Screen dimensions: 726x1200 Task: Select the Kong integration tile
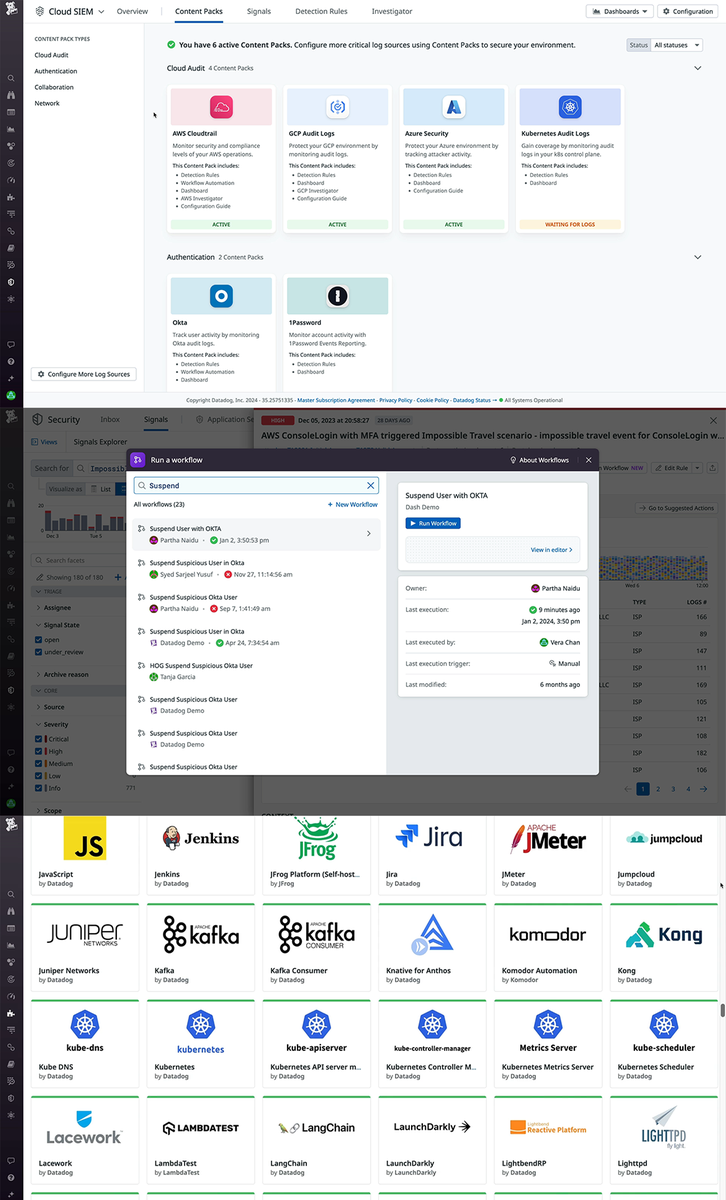pyautogui.click(x=664, y=946)
